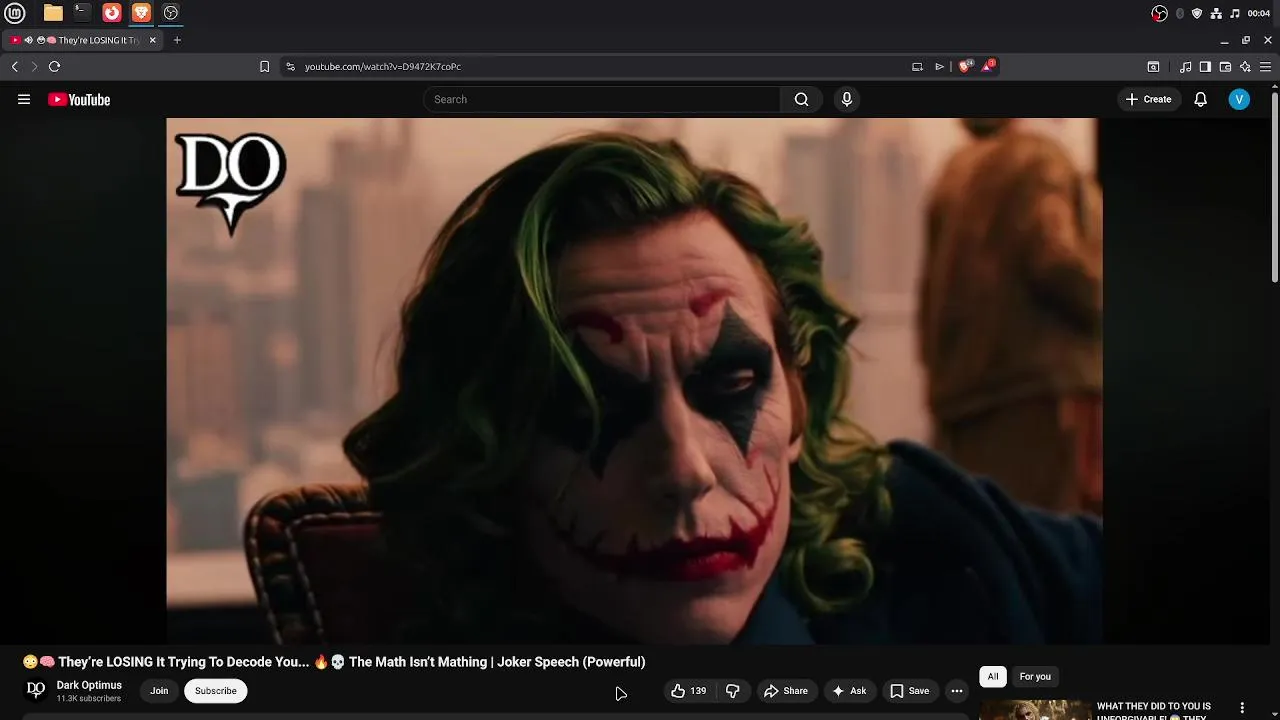Select the They're LOSING It tab
The image size is (1280, 720).
click(x=83, y=40)
